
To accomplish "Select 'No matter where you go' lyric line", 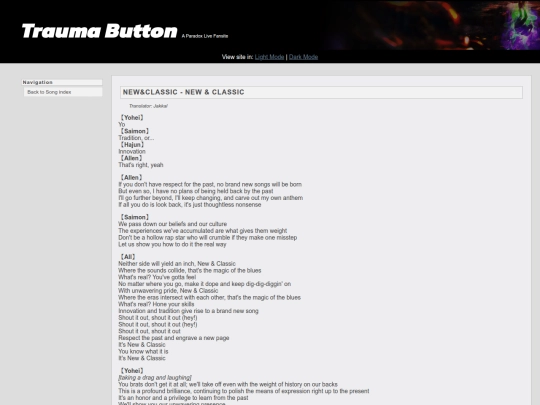I will point(205,284).
